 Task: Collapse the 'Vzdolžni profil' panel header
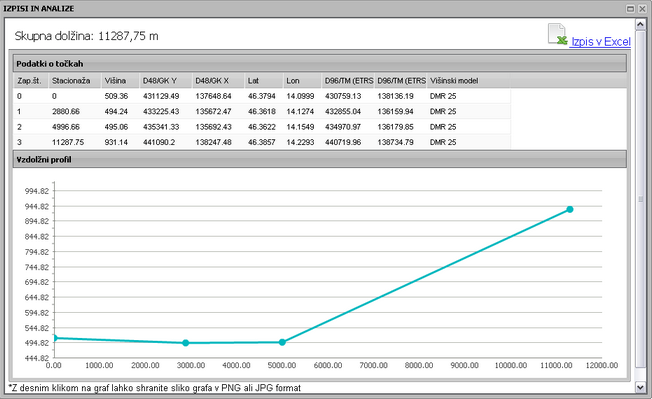coord(320,159)
